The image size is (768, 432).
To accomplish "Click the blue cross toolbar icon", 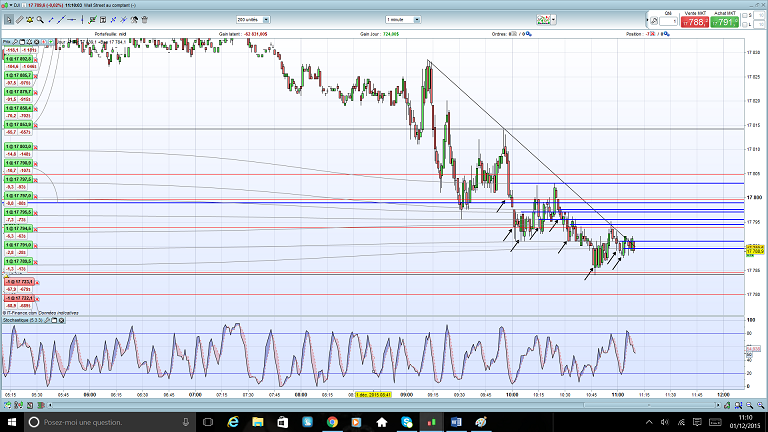I will (114, 20).
